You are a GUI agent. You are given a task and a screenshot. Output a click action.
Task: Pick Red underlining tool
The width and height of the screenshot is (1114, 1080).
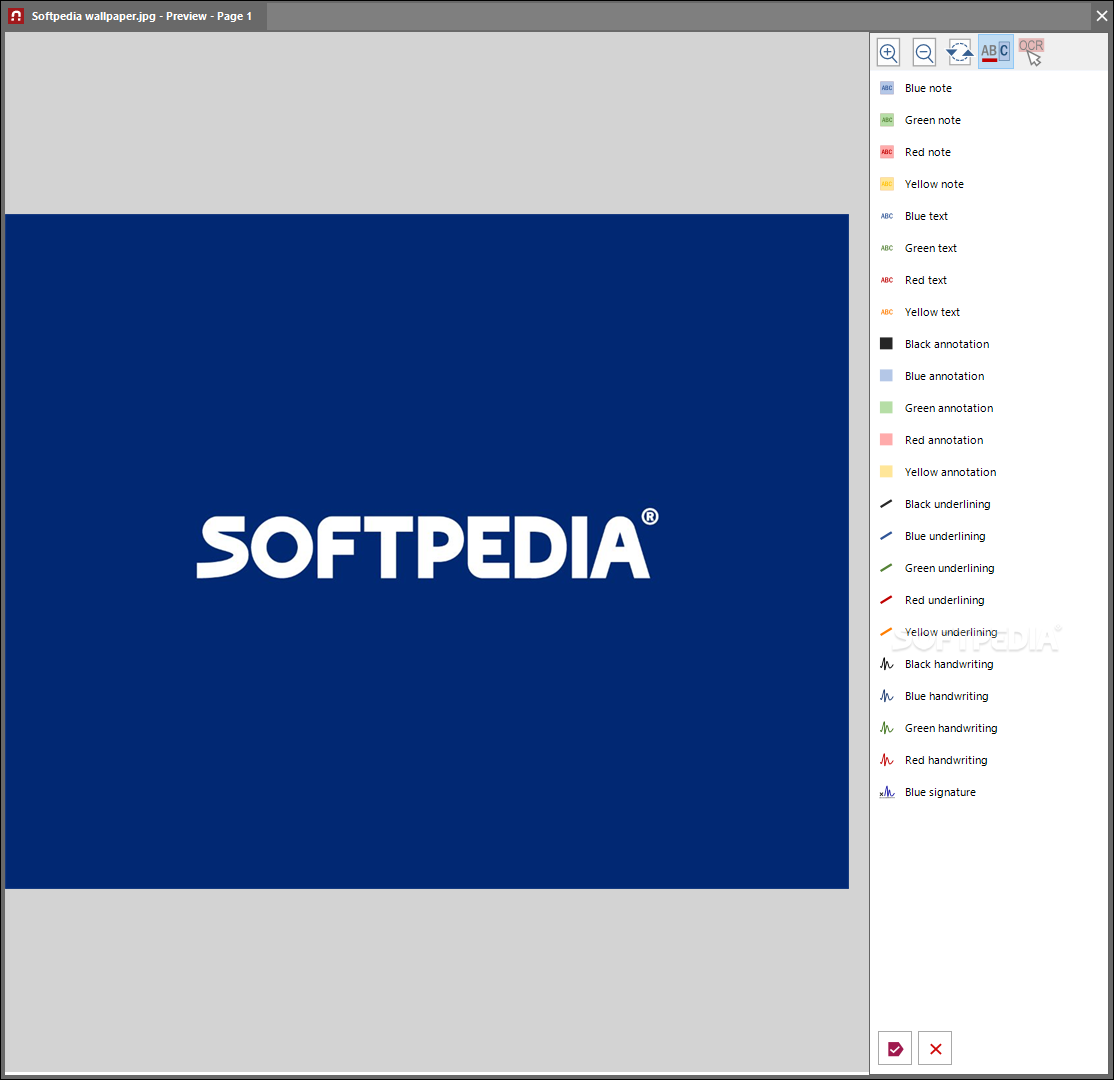coord(932,600)
